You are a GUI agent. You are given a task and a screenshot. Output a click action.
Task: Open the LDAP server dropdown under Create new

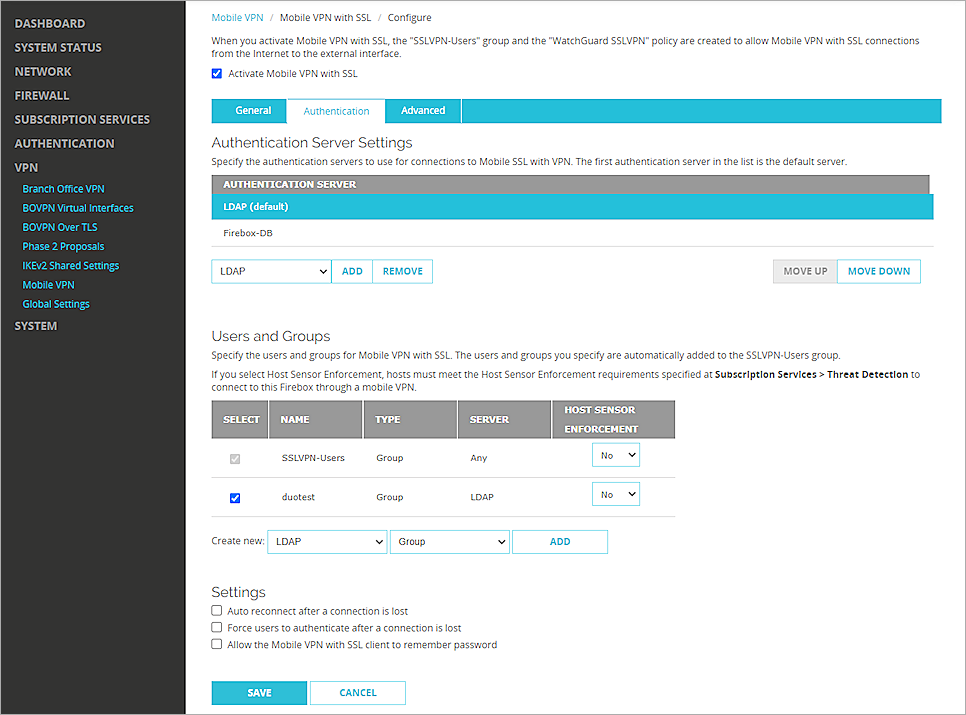[x=327, y=541]
